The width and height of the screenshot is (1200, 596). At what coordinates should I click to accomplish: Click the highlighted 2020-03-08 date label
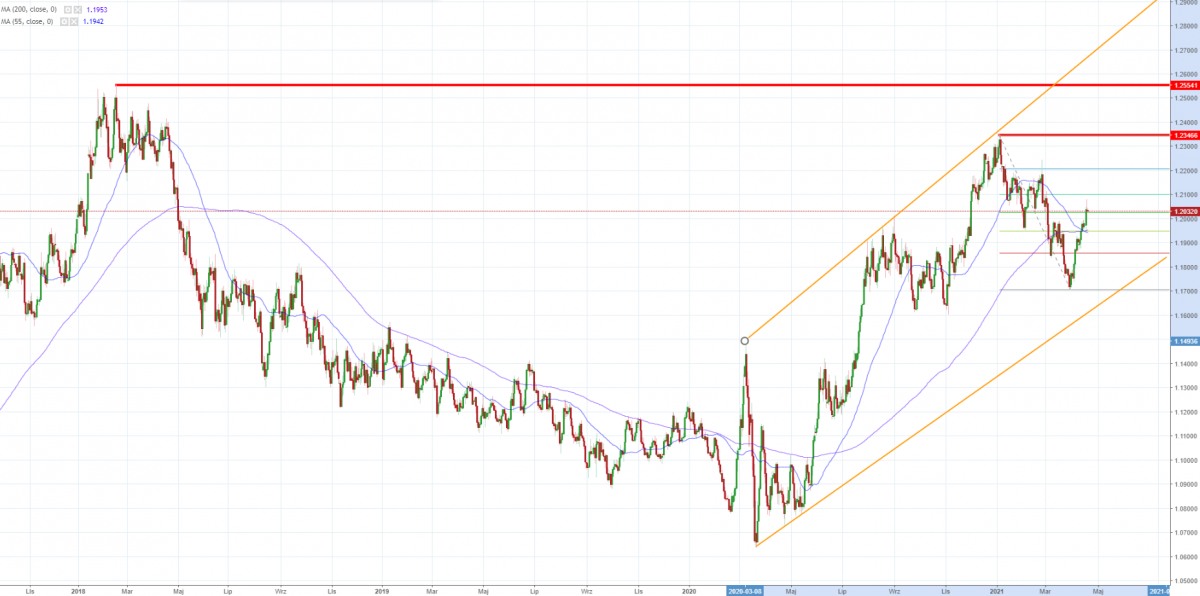click(745, 591)
